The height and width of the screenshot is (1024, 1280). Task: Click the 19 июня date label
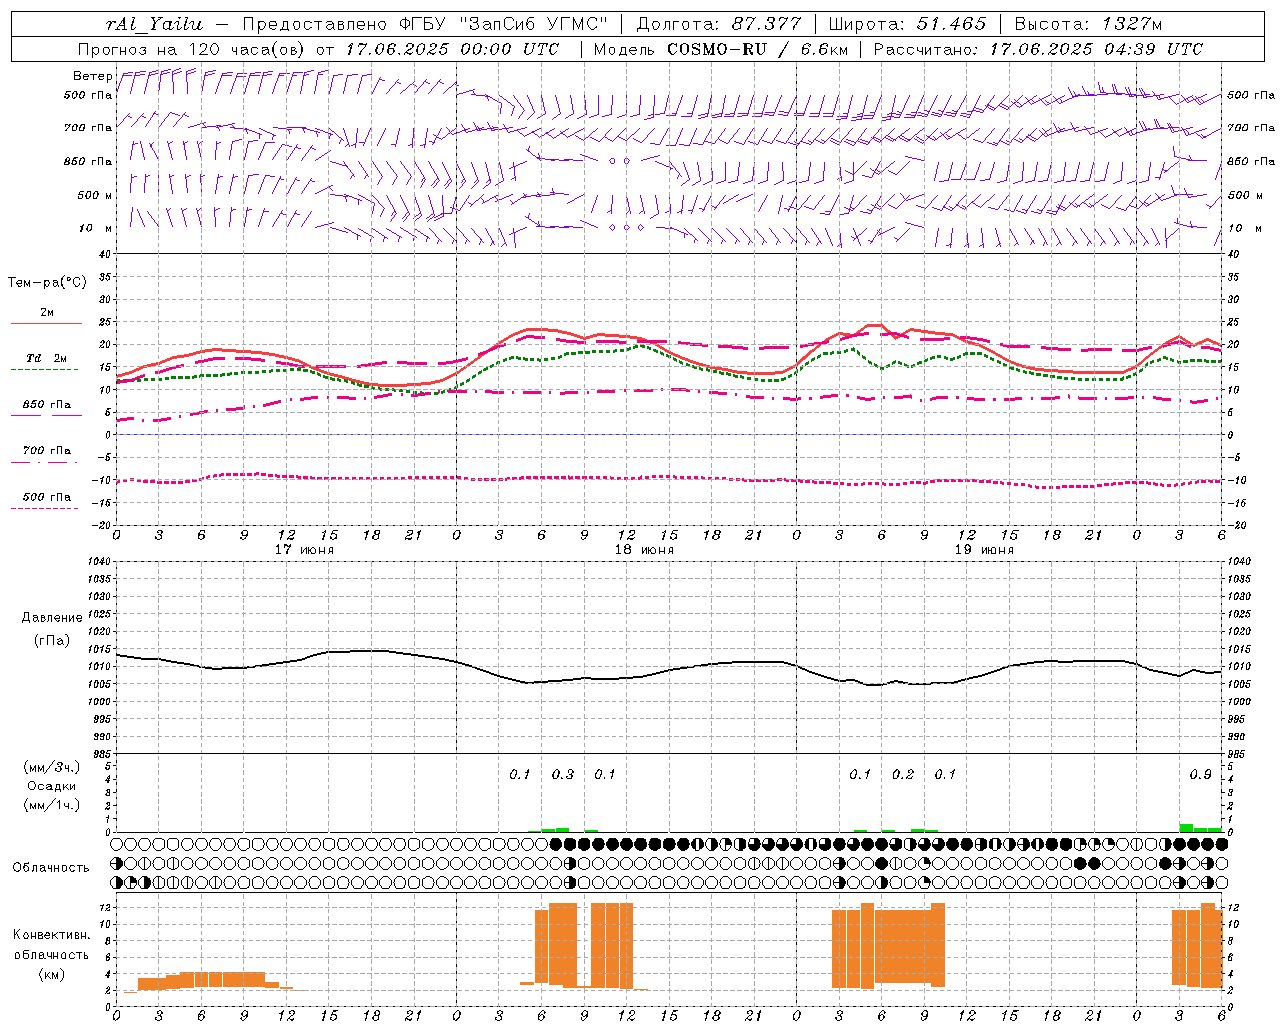point(984,550)
